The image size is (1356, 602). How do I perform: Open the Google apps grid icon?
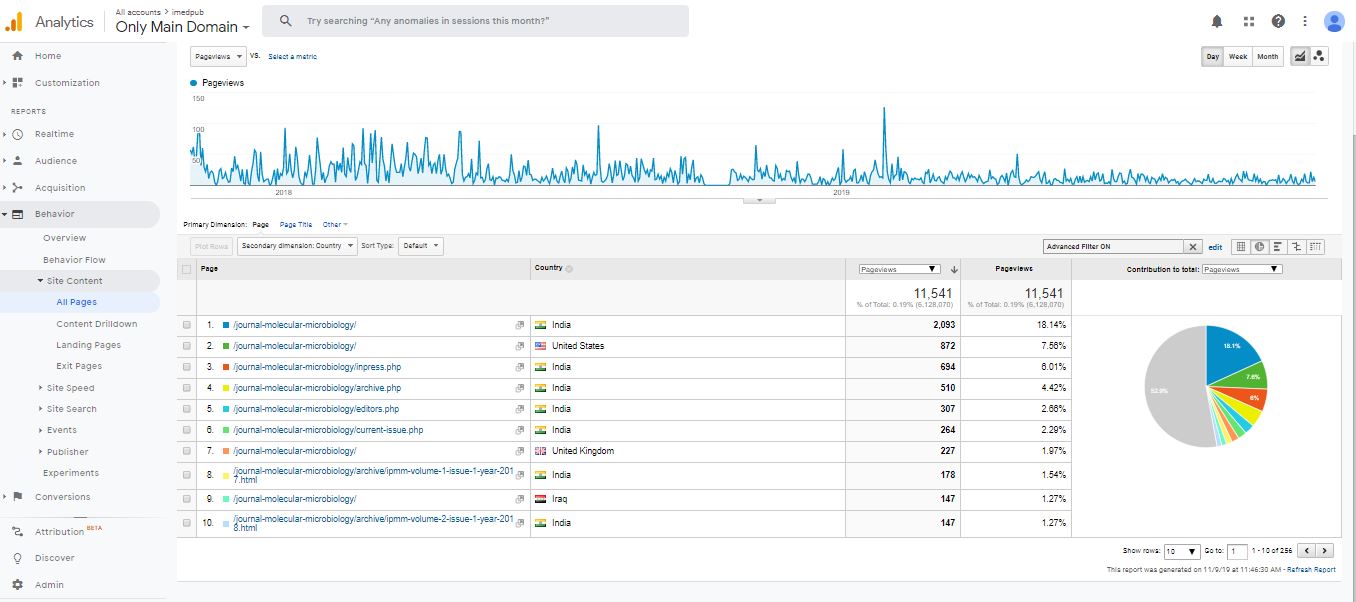point(1248,21)
